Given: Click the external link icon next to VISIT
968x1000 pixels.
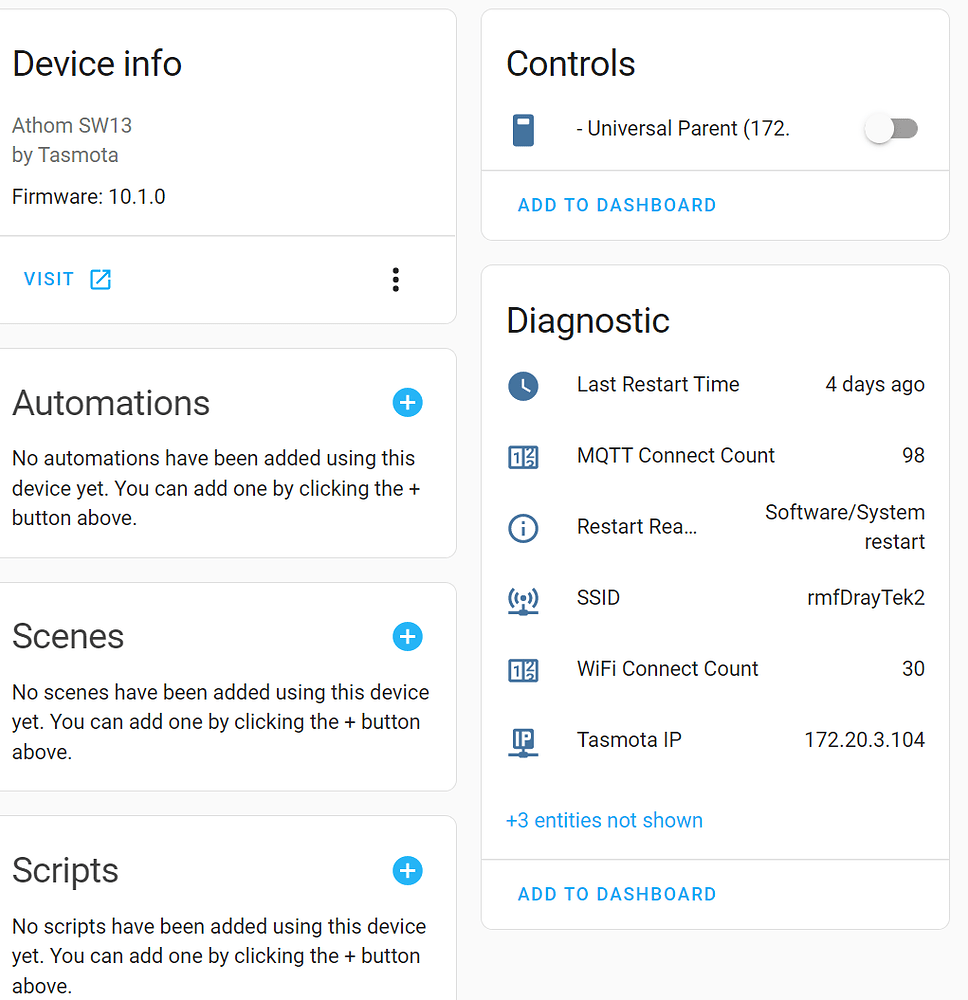Looking at the screenshot, I should [x=100, y=279].
